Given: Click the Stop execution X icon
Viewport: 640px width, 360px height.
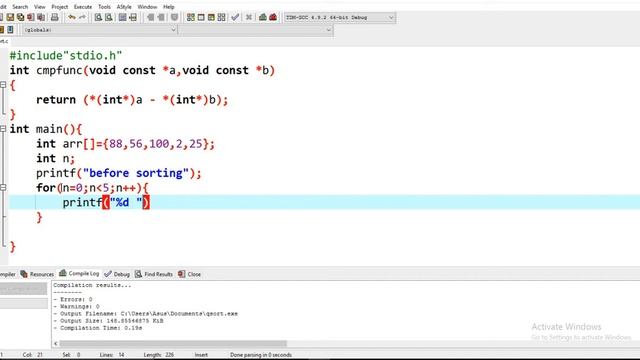Looking at the screenshot, I should 249,17.
